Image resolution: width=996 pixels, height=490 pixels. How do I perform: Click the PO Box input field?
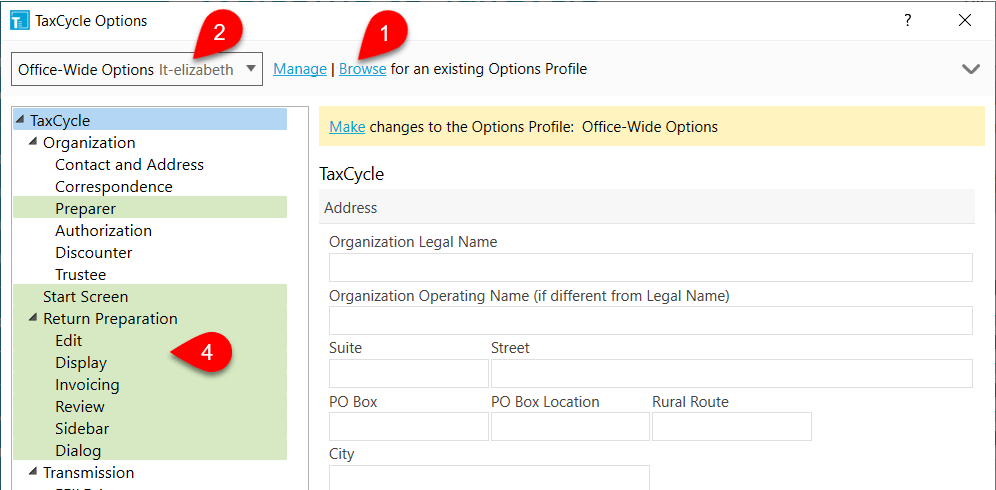click(408, 426)
